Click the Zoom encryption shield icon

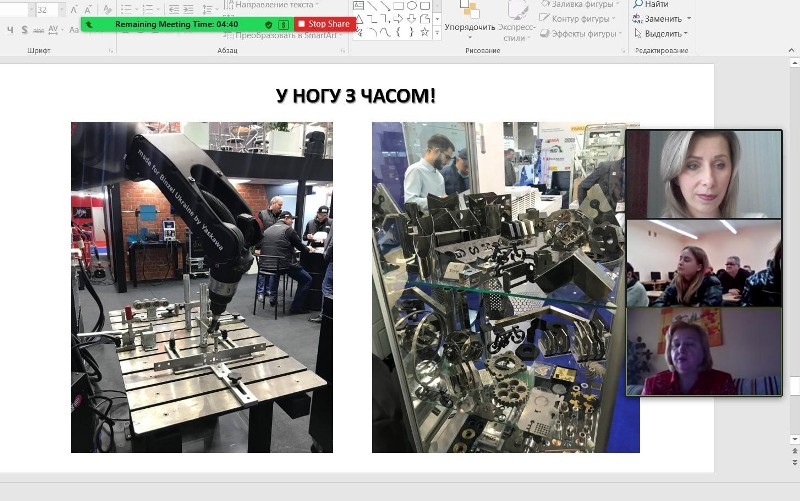pos(268,24)
